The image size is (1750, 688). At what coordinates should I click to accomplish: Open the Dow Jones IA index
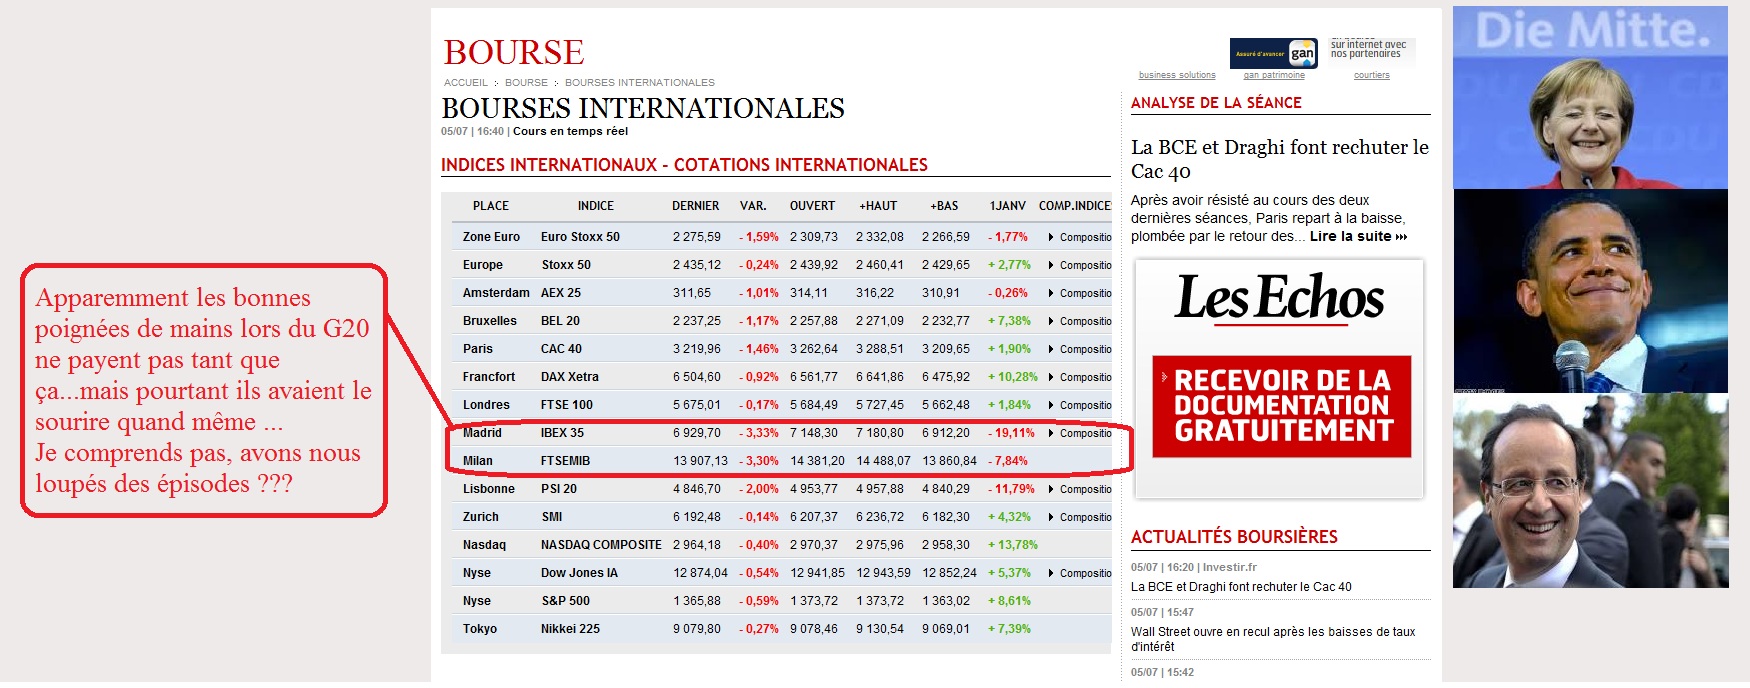(579, 573)
